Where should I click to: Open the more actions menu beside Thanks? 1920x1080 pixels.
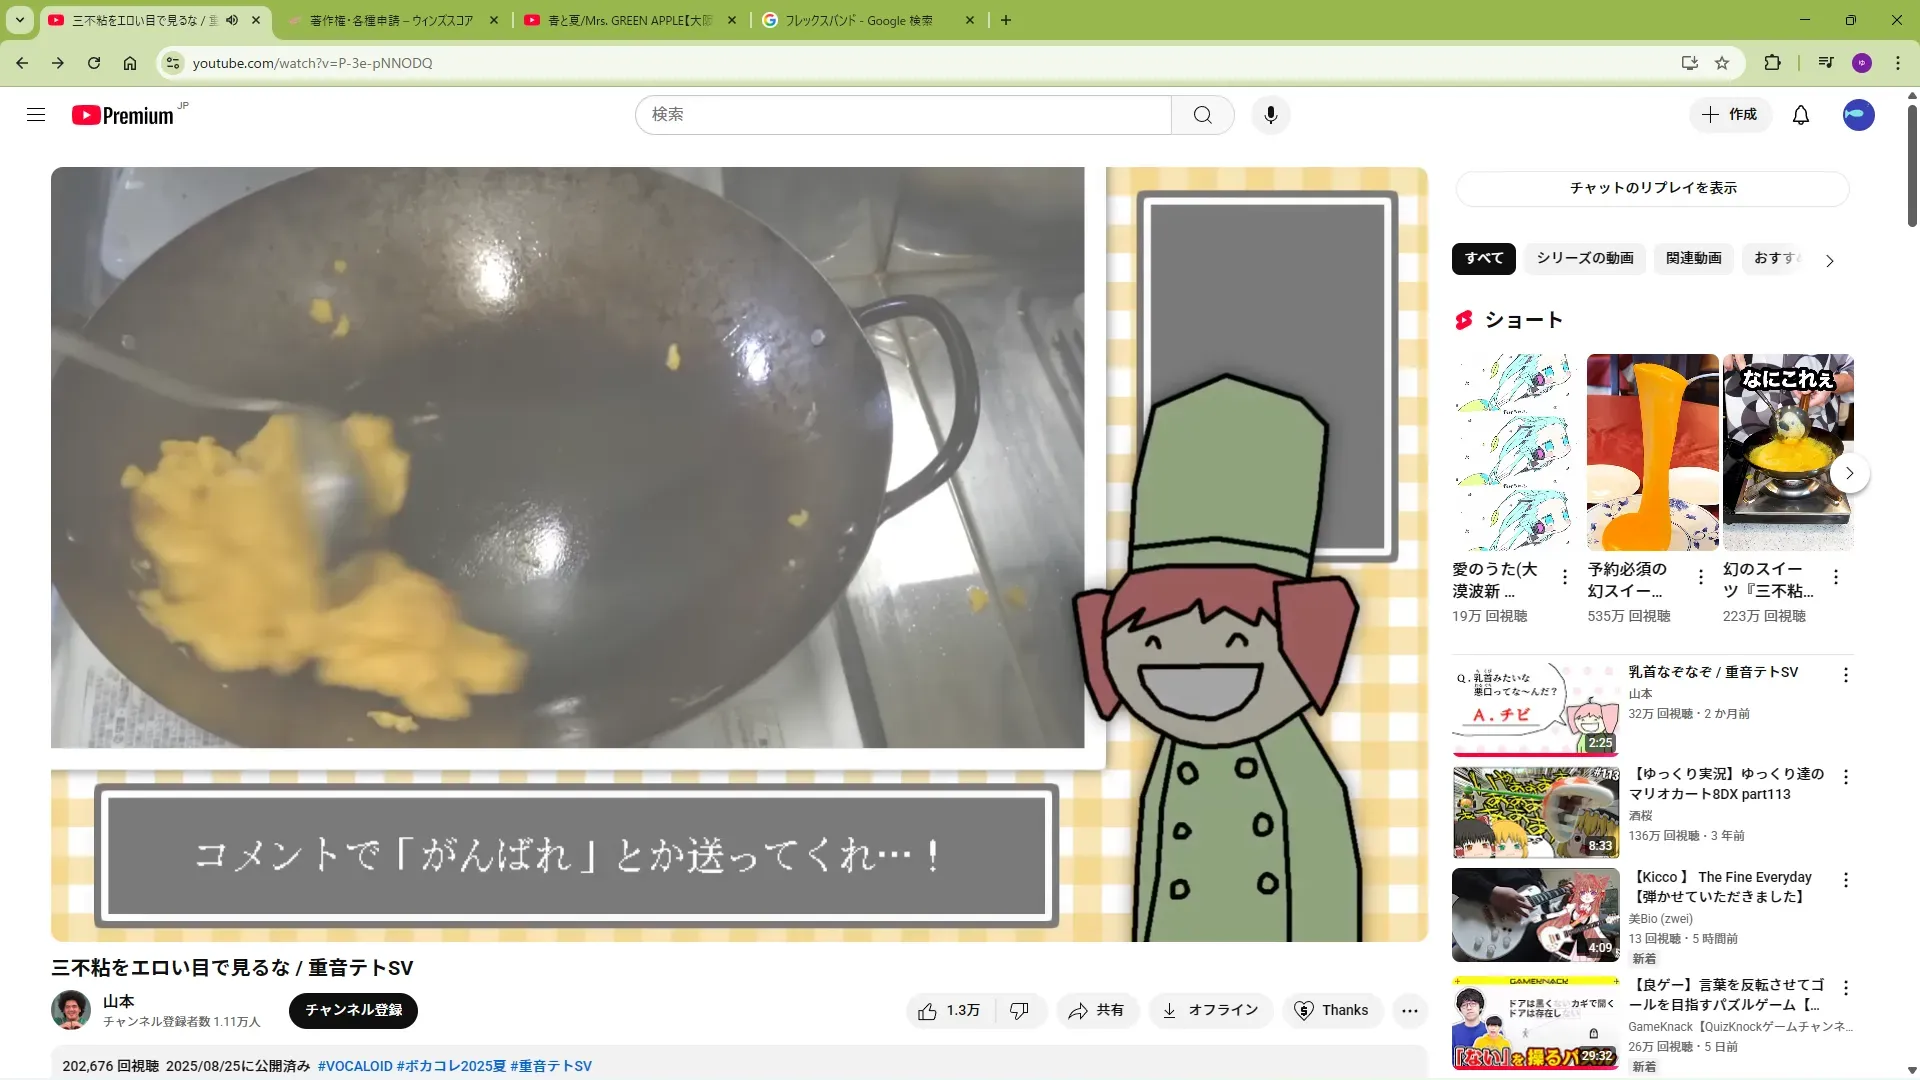pyautogui.click(x=1409, y=1011)
